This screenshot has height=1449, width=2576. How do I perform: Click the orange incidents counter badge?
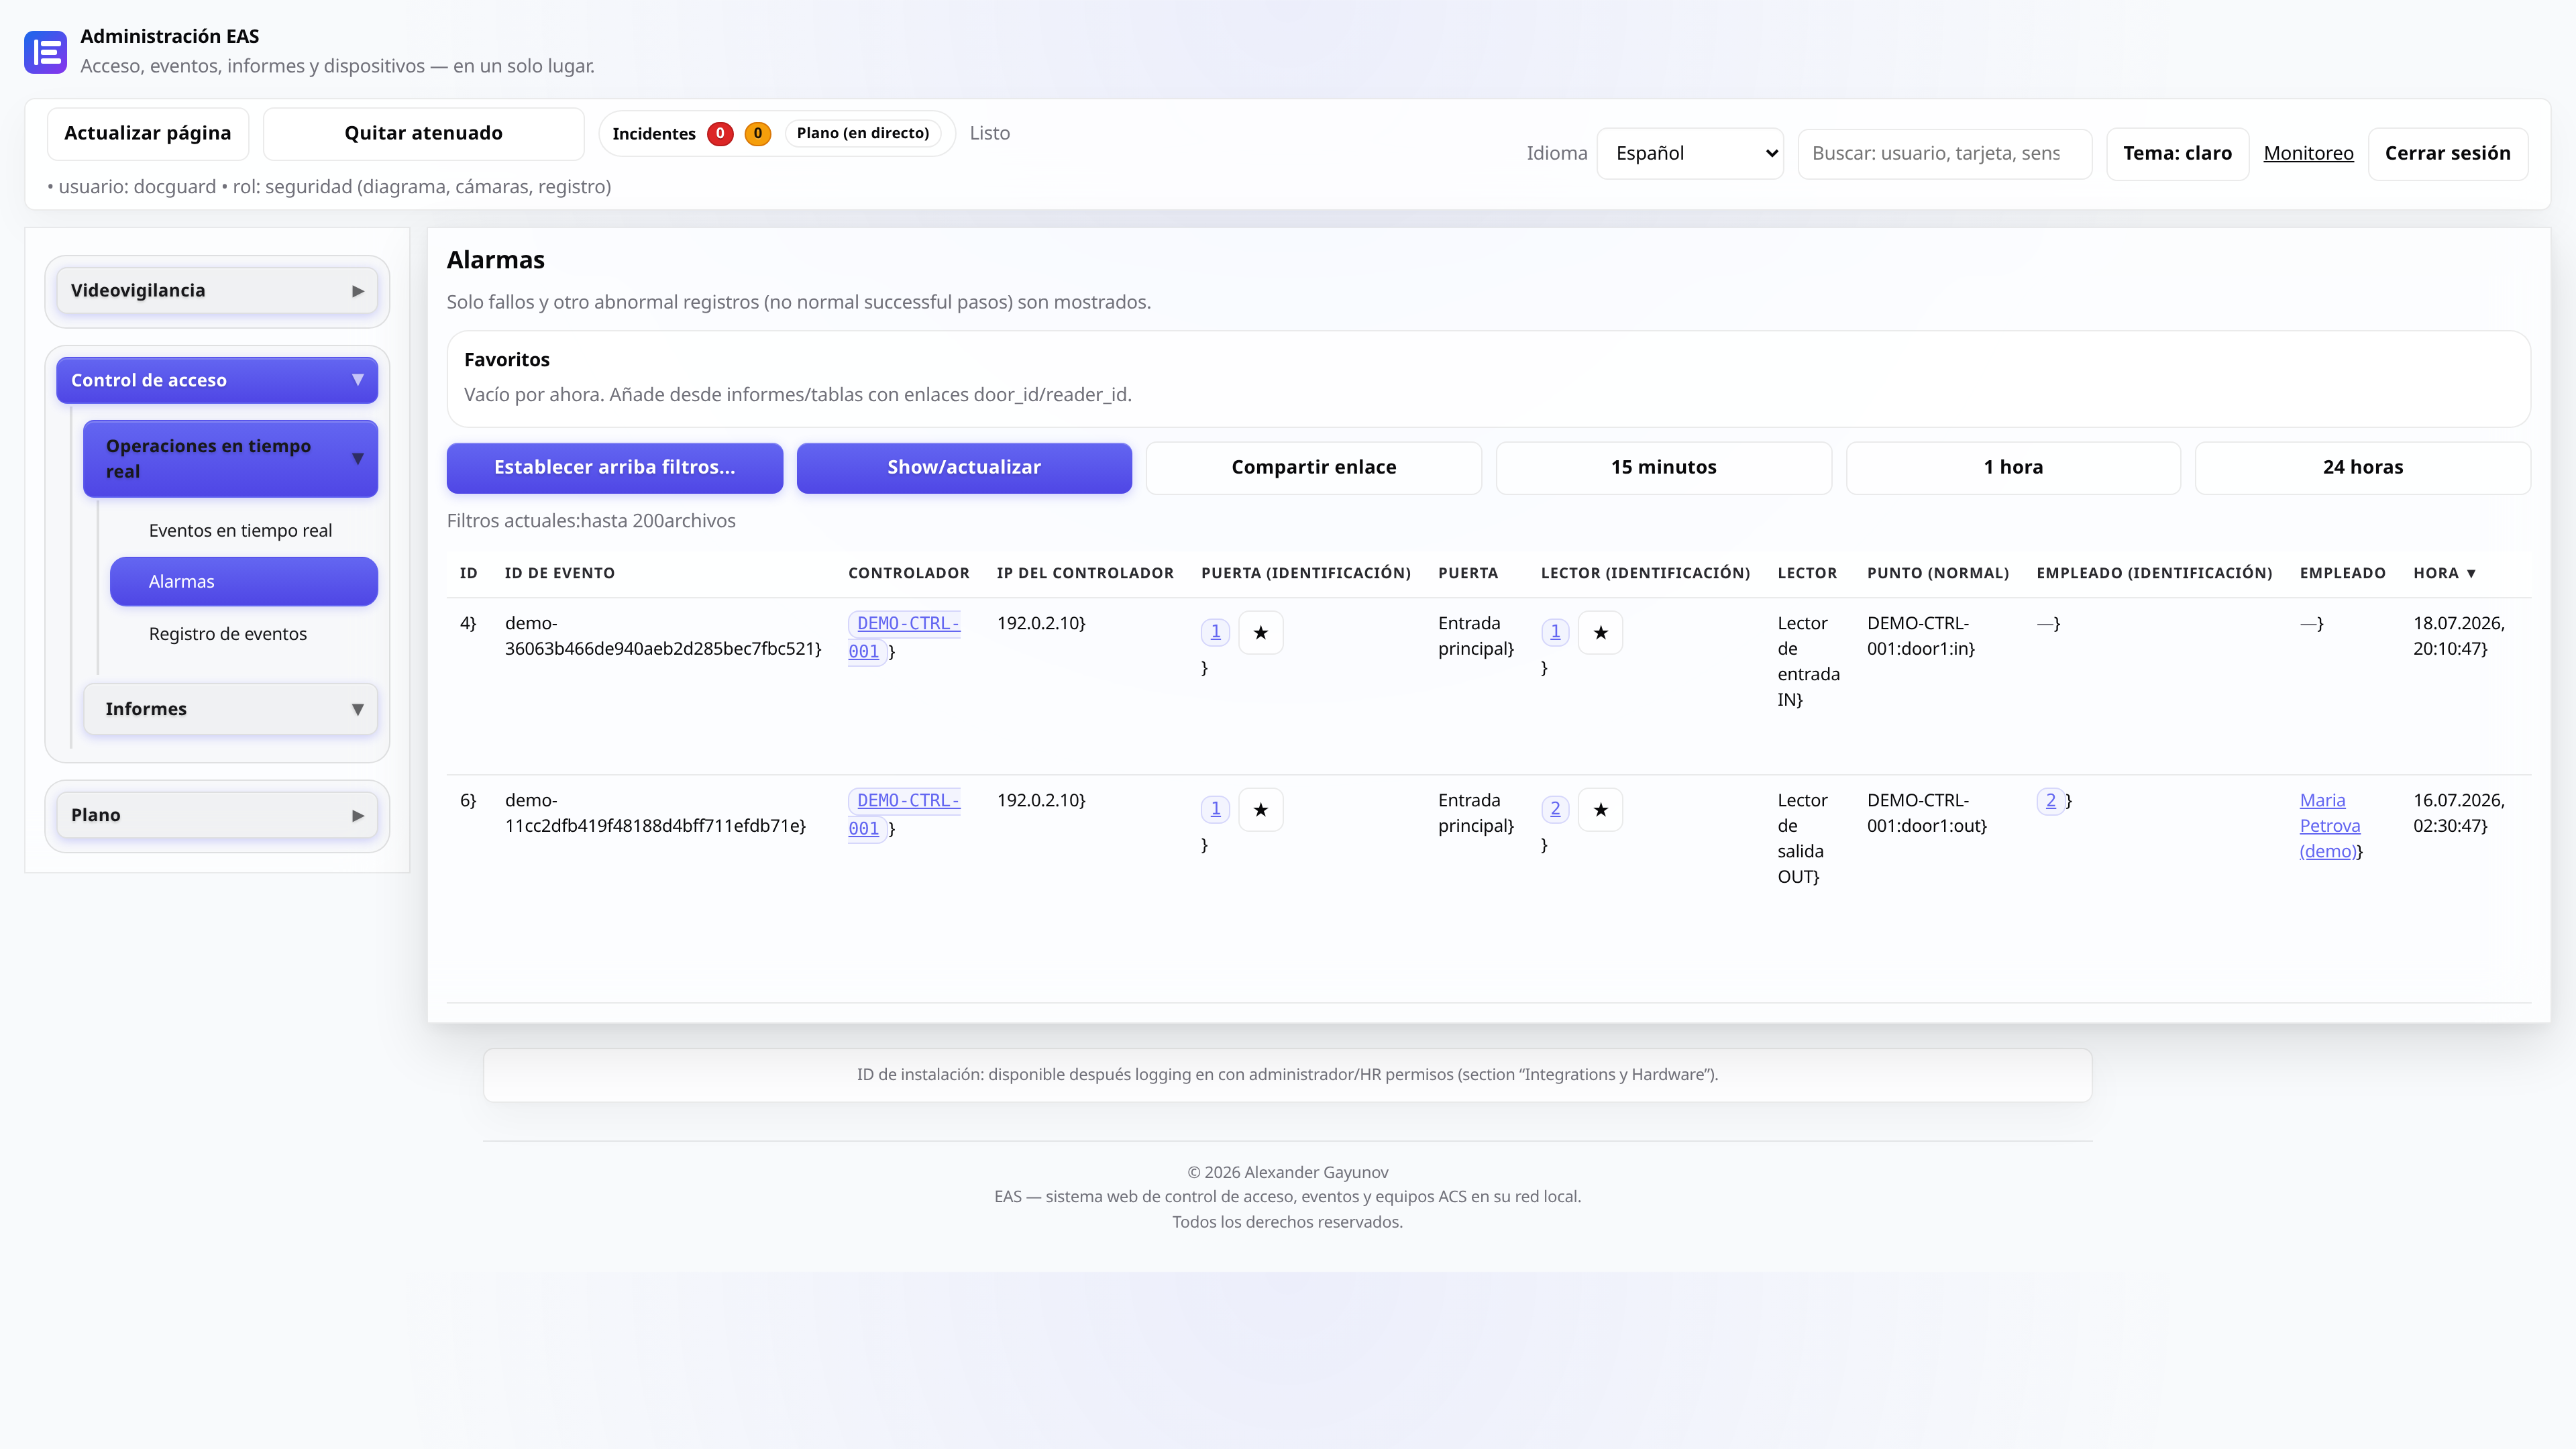(x=758, y=133)
